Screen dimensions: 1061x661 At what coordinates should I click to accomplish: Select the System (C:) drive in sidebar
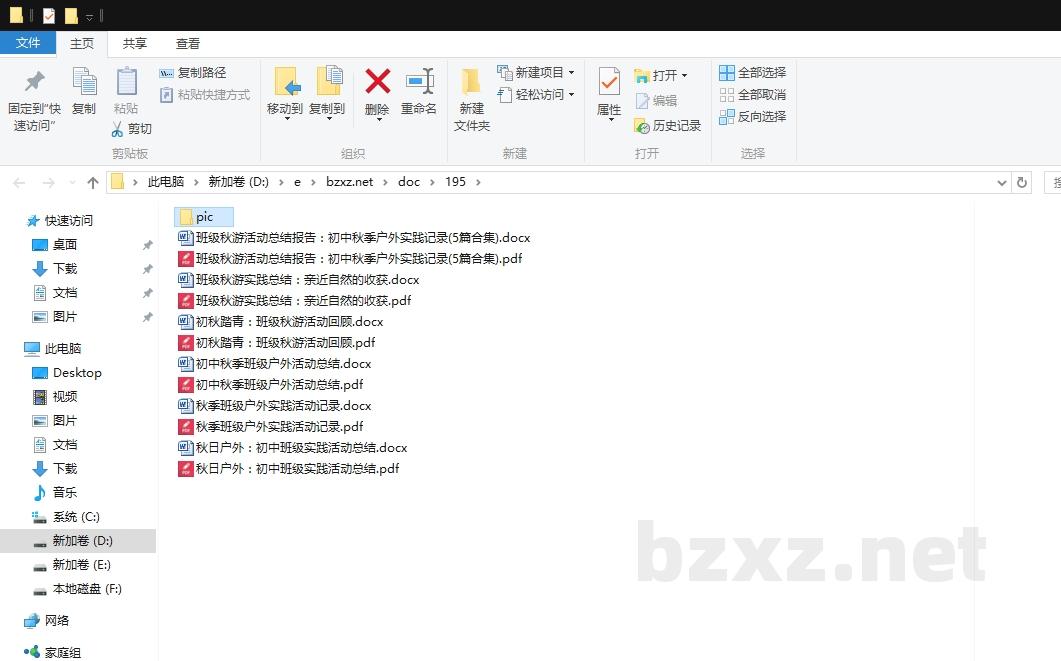click(x=76, y=517)
